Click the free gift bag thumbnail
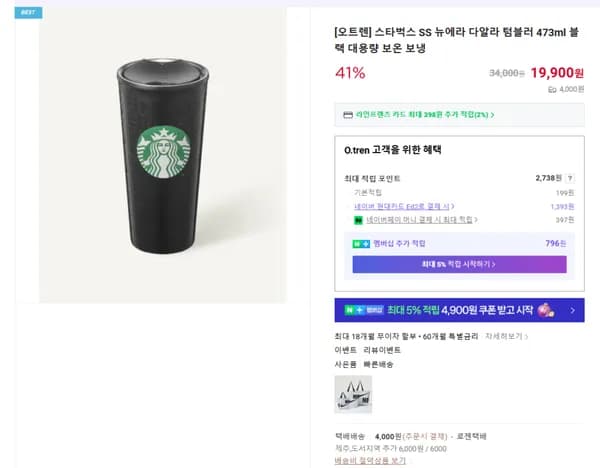 click(x=352, y=394)
